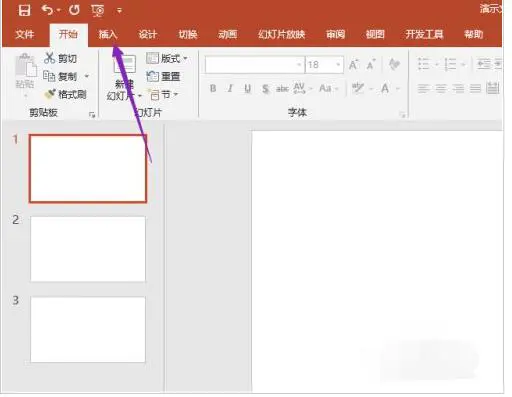Click the Font Color (A) icon
512x397 pixels.
385,88
